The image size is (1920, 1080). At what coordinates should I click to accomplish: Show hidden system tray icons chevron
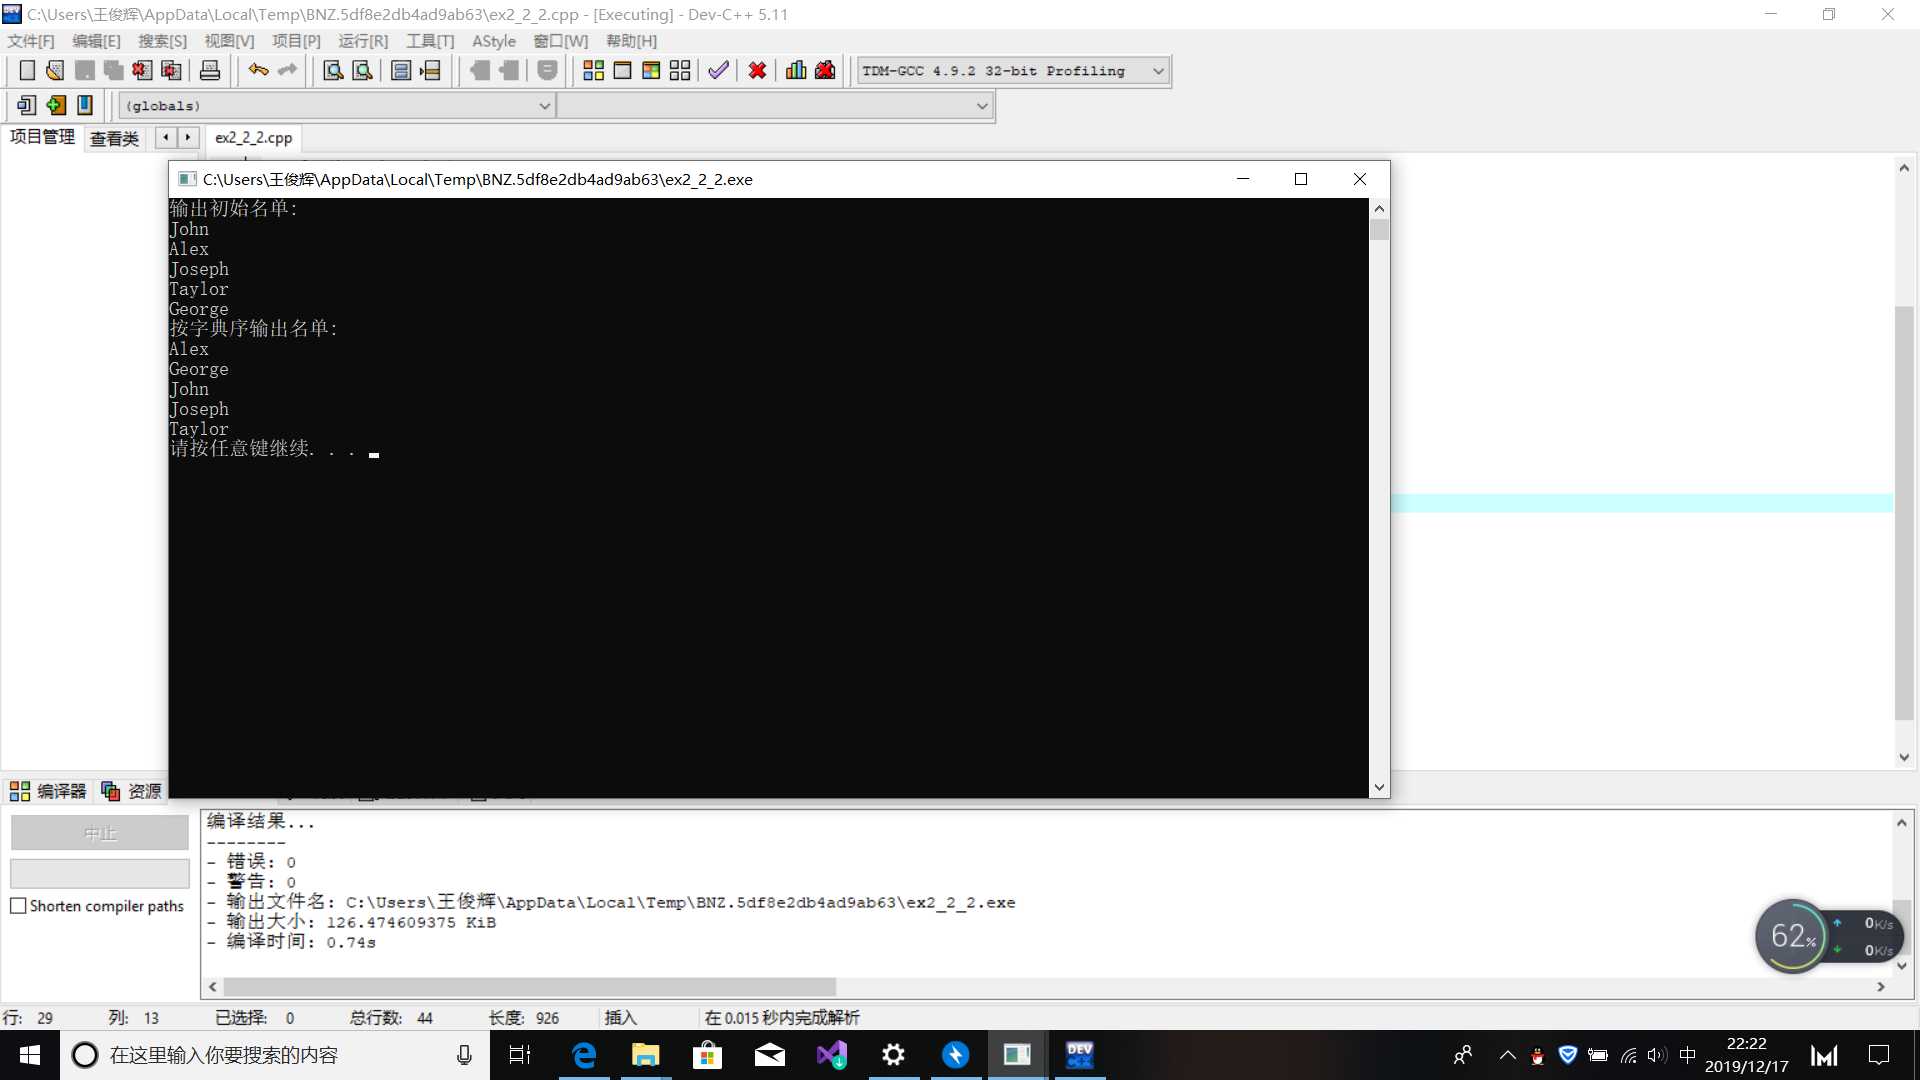pos(1507,1055)
